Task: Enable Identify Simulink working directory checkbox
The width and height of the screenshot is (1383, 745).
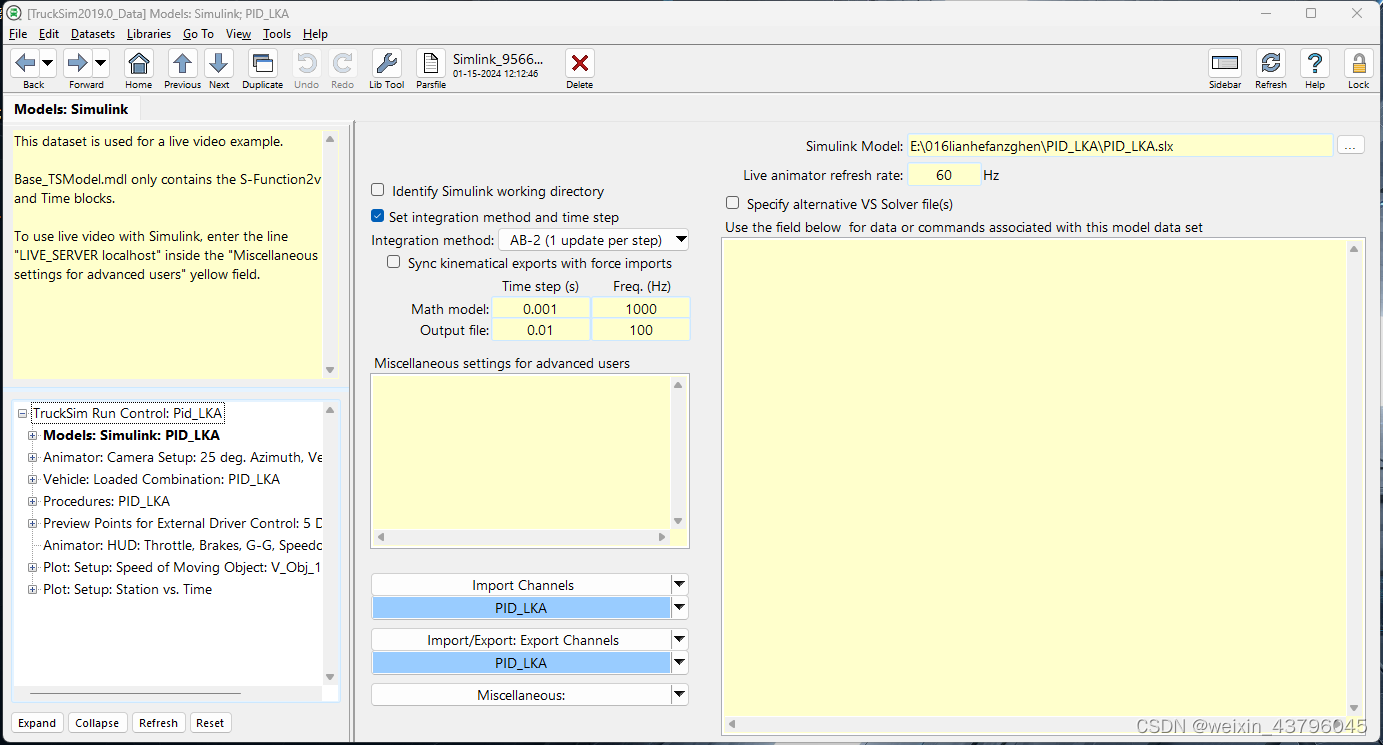Action: click(378, 190)
